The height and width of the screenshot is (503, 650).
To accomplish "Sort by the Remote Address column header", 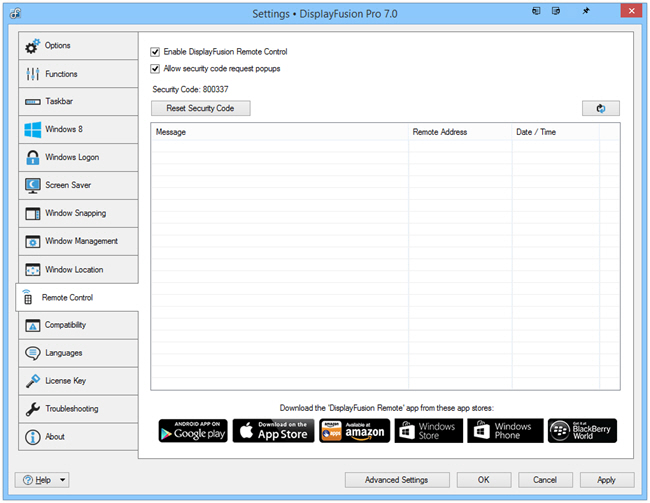I will pyautogui.click(x=460, y=132).
